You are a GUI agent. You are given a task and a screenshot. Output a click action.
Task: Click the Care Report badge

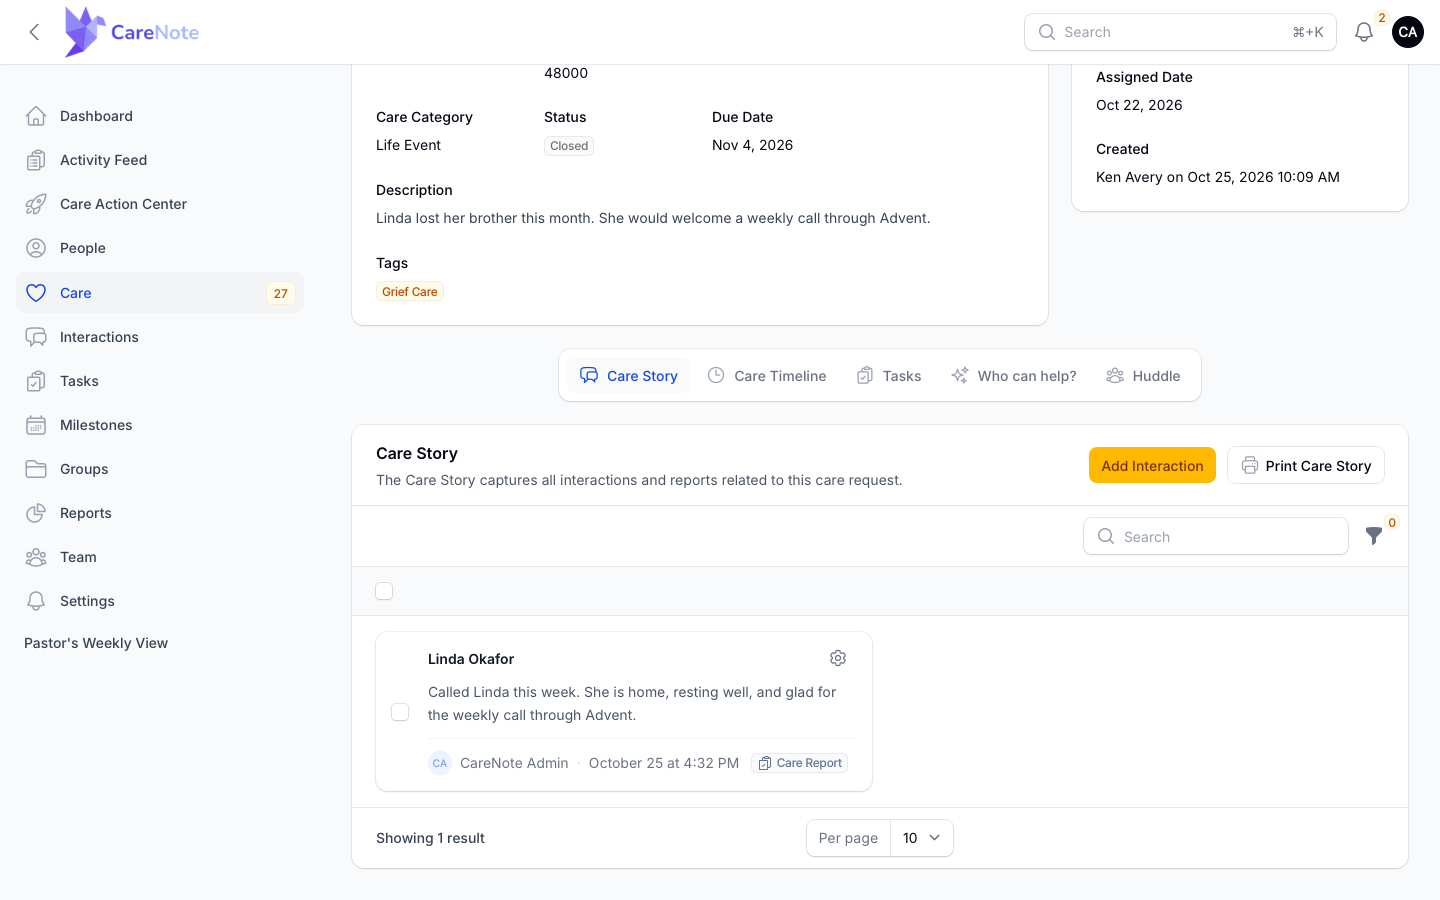(800, 763)
